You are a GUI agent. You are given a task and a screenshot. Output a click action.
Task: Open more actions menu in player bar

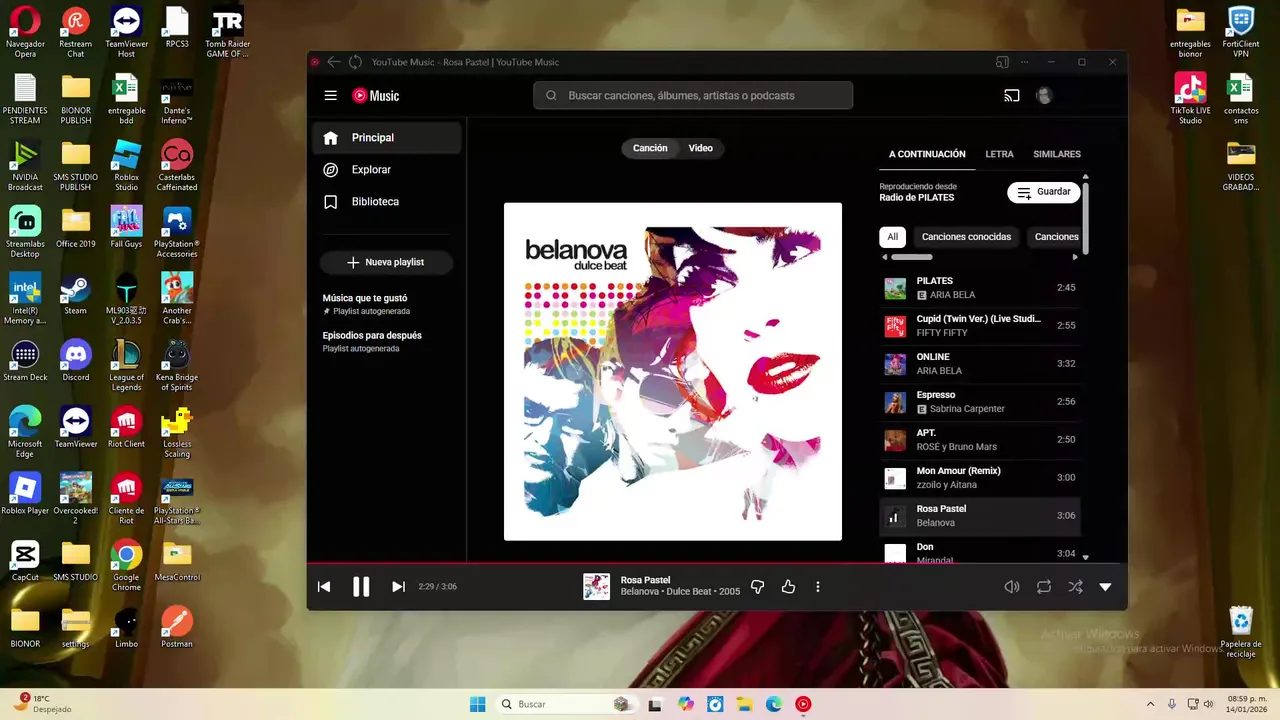click(x=818, y=587)
